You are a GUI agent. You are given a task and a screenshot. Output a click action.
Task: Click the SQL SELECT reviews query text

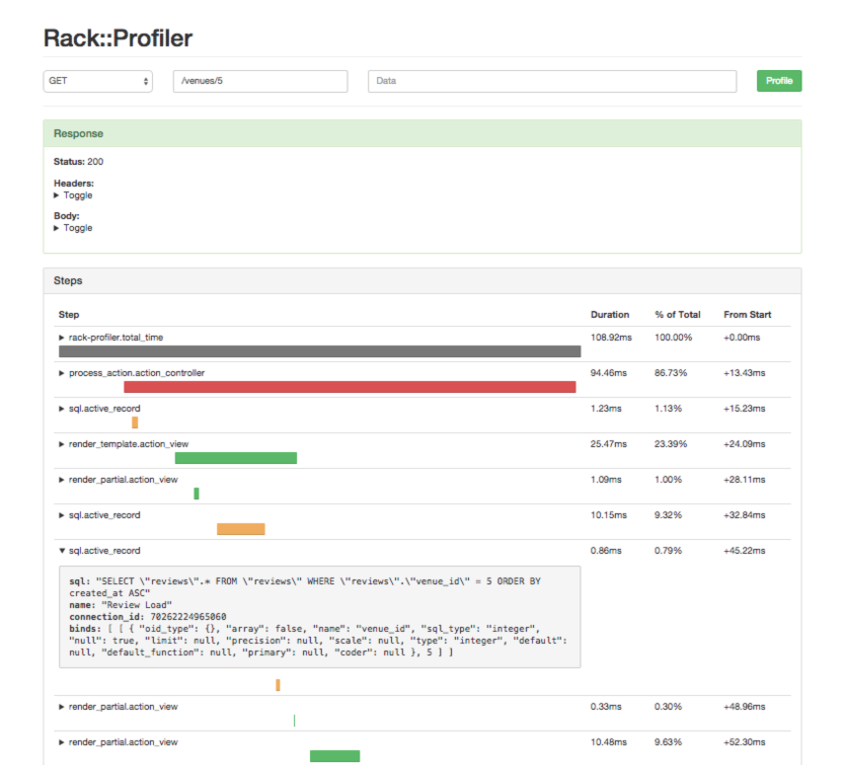pos(305,587)
